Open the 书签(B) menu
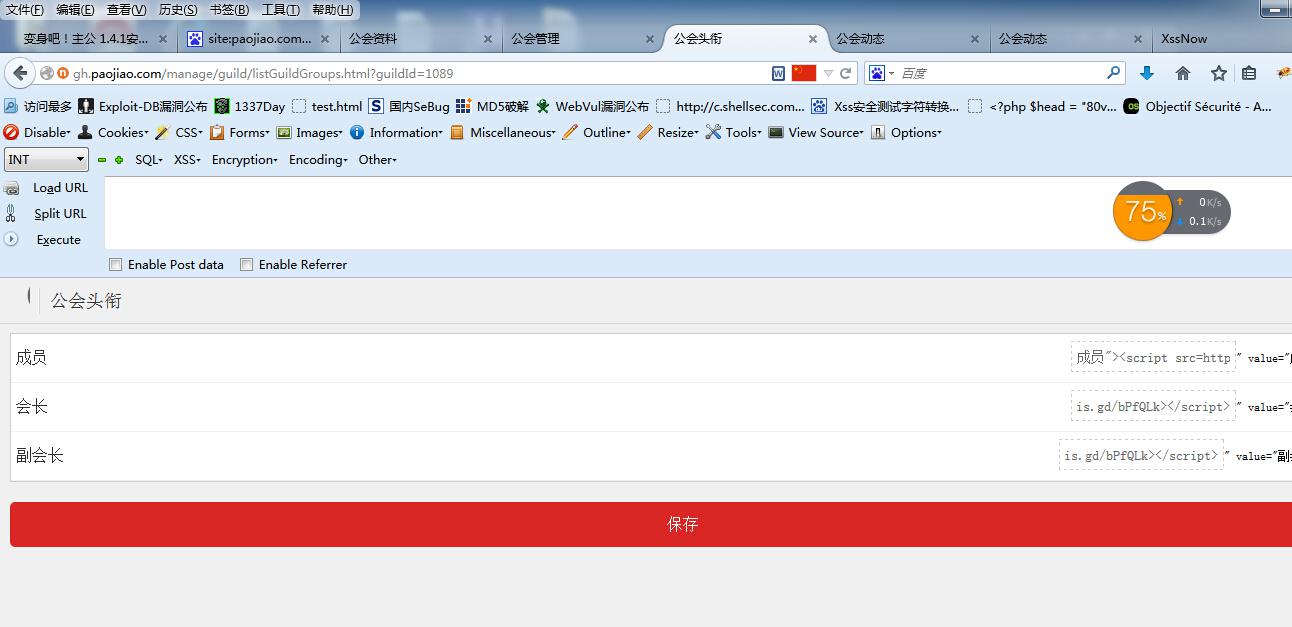 pos(229,10)
